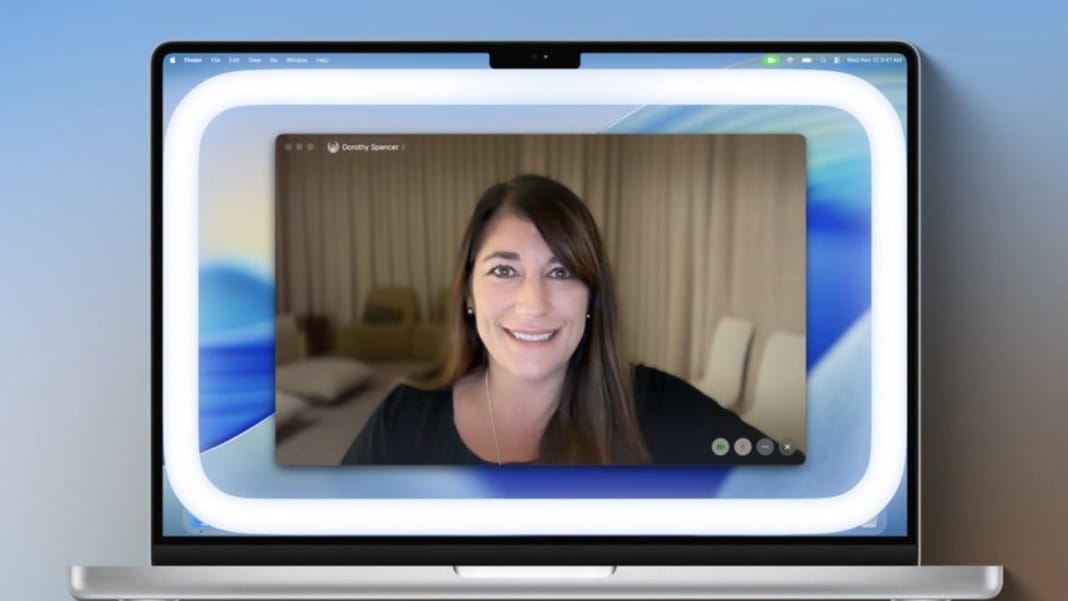Expand the chevron next to Dorothy Spencer's name

click(x=403, y=147)
